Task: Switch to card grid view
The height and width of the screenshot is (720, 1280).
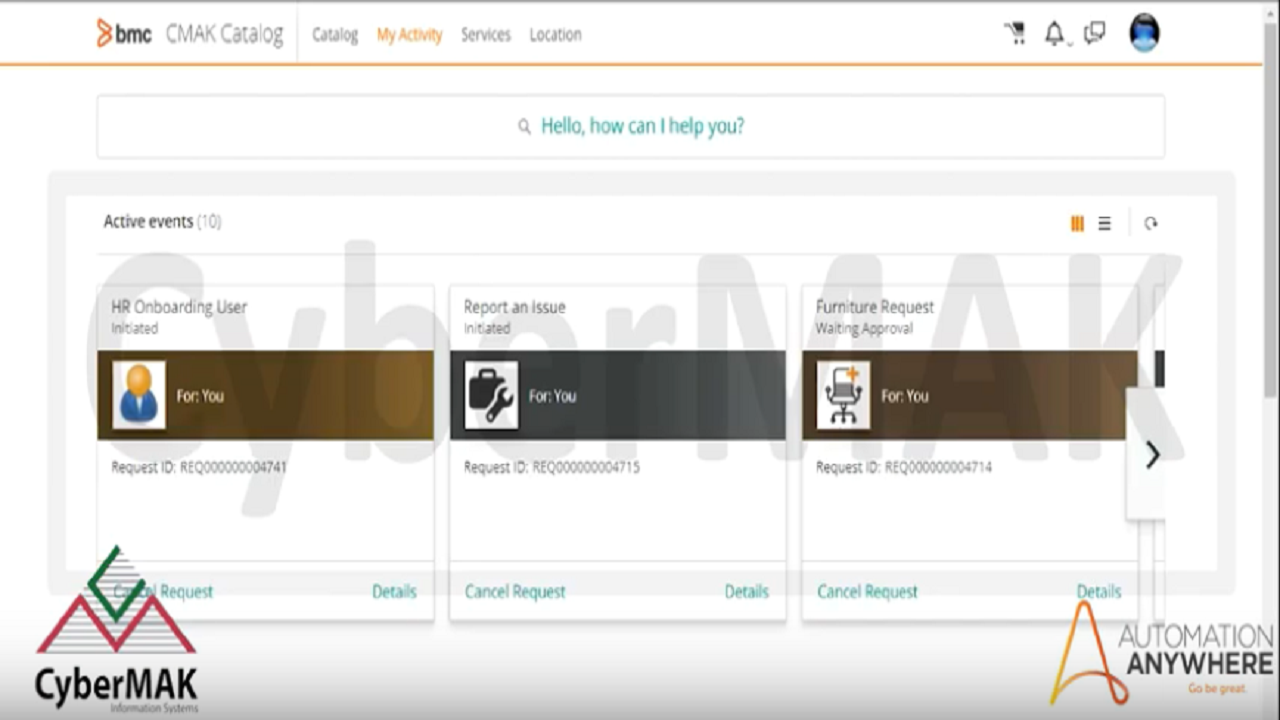Action: coord(1077,224)
